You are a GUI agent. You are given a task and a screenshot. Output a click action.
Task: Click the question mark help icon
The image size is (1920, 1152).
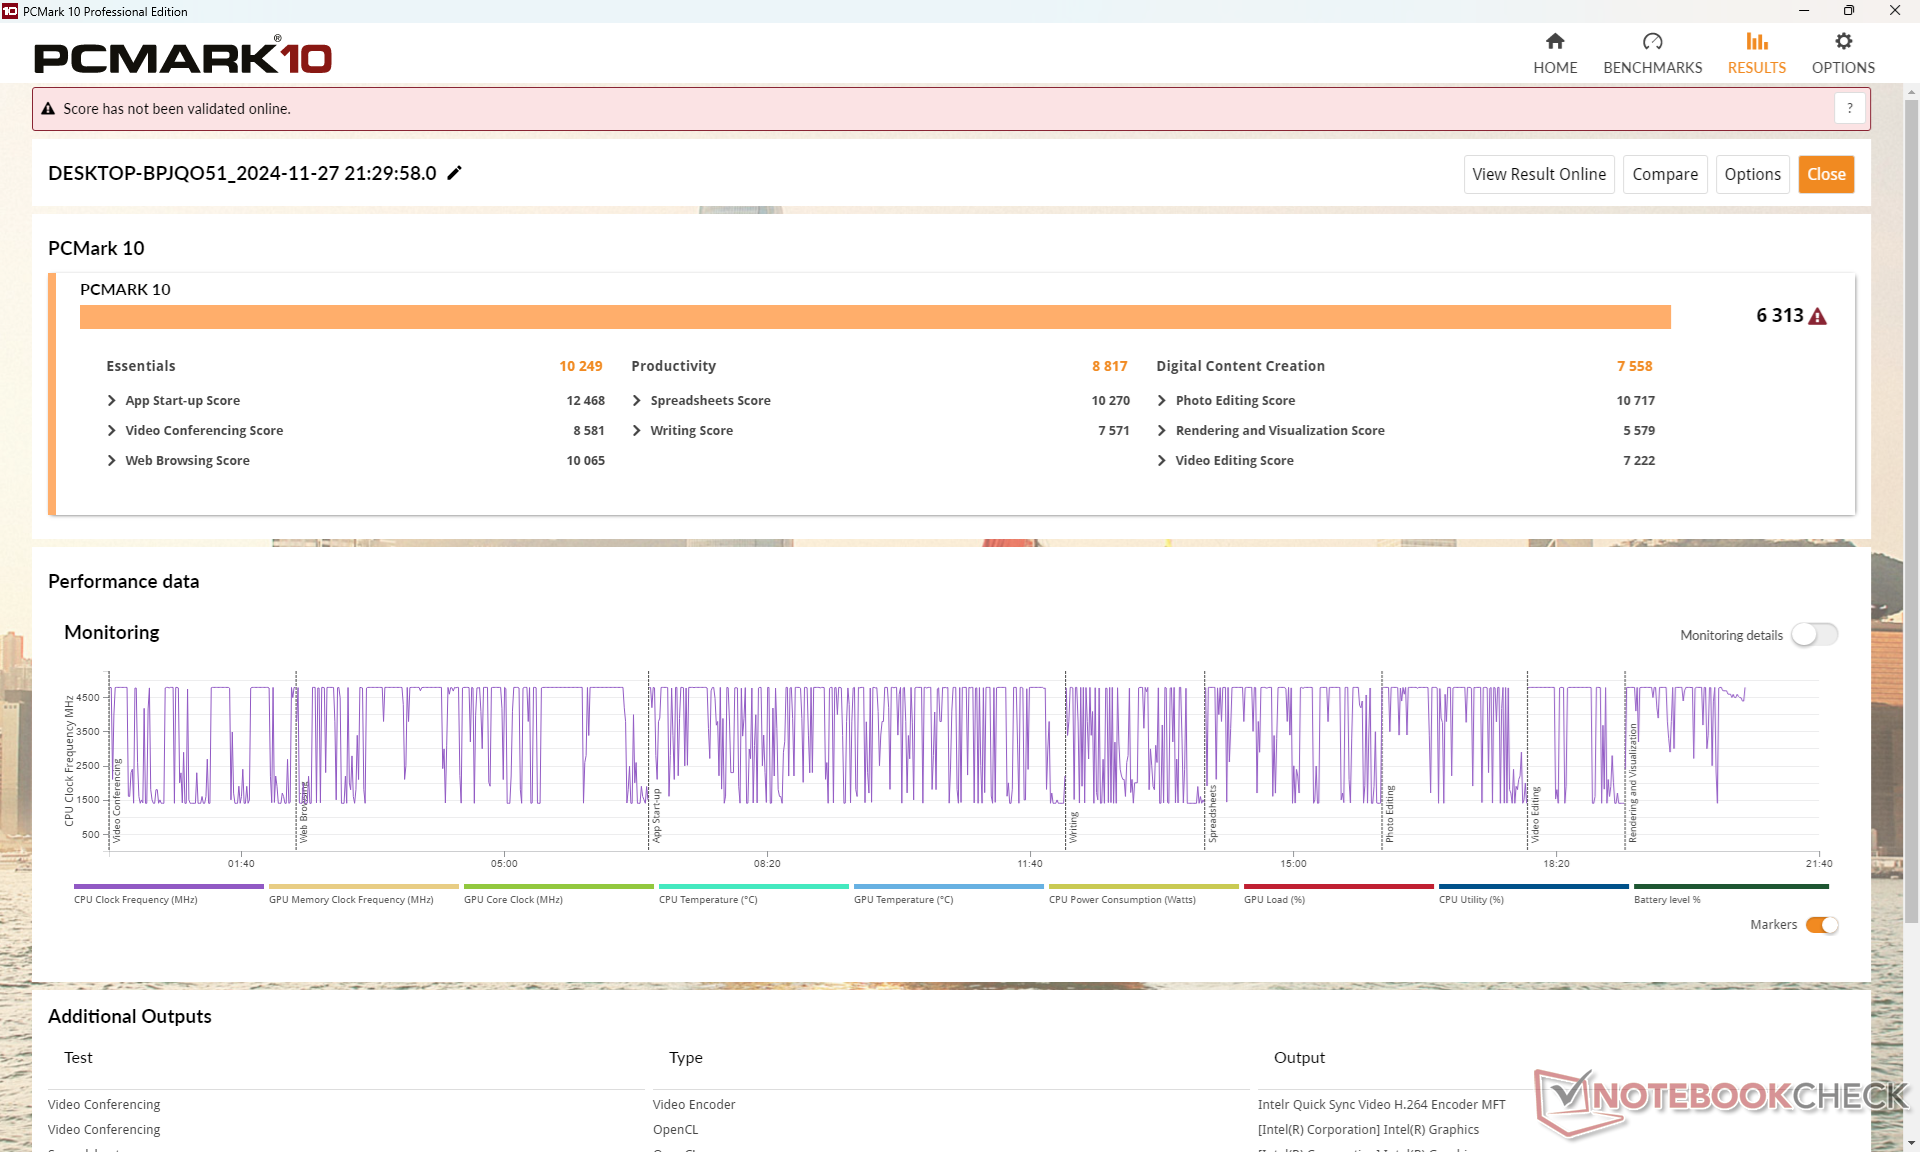pos(1849,108)
